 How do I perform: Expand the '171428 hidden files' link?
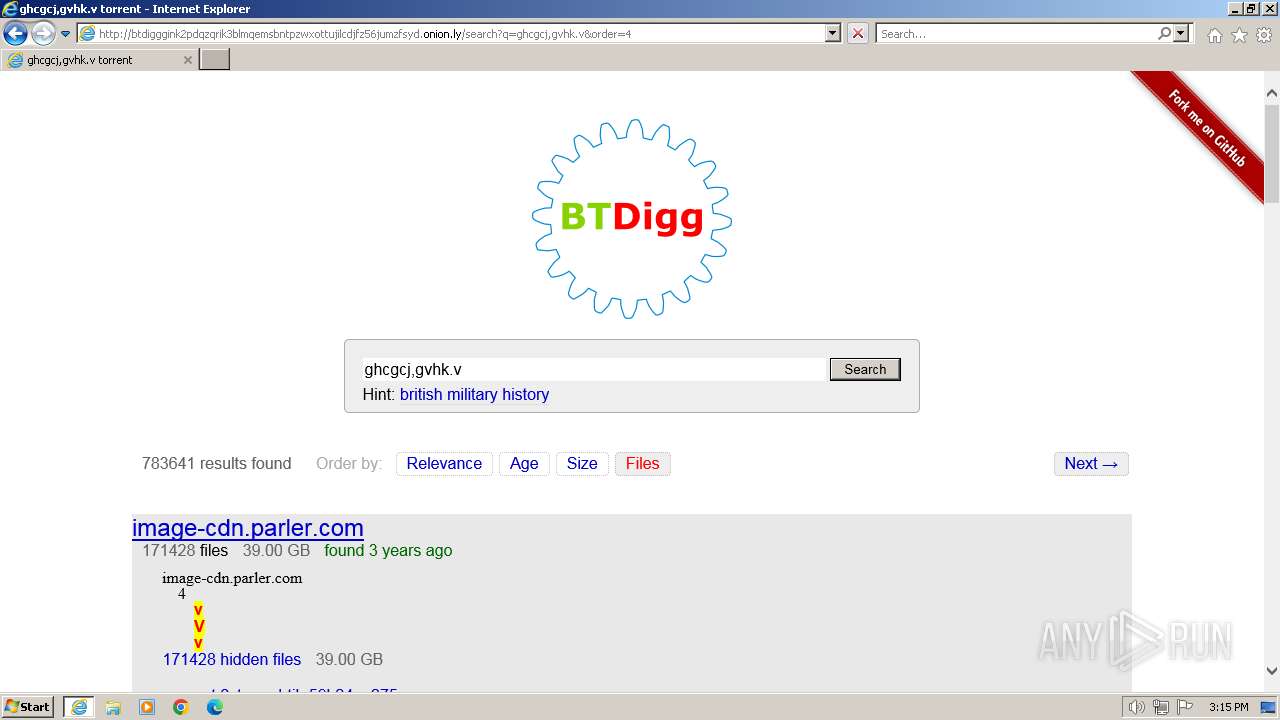coord(232,659)
